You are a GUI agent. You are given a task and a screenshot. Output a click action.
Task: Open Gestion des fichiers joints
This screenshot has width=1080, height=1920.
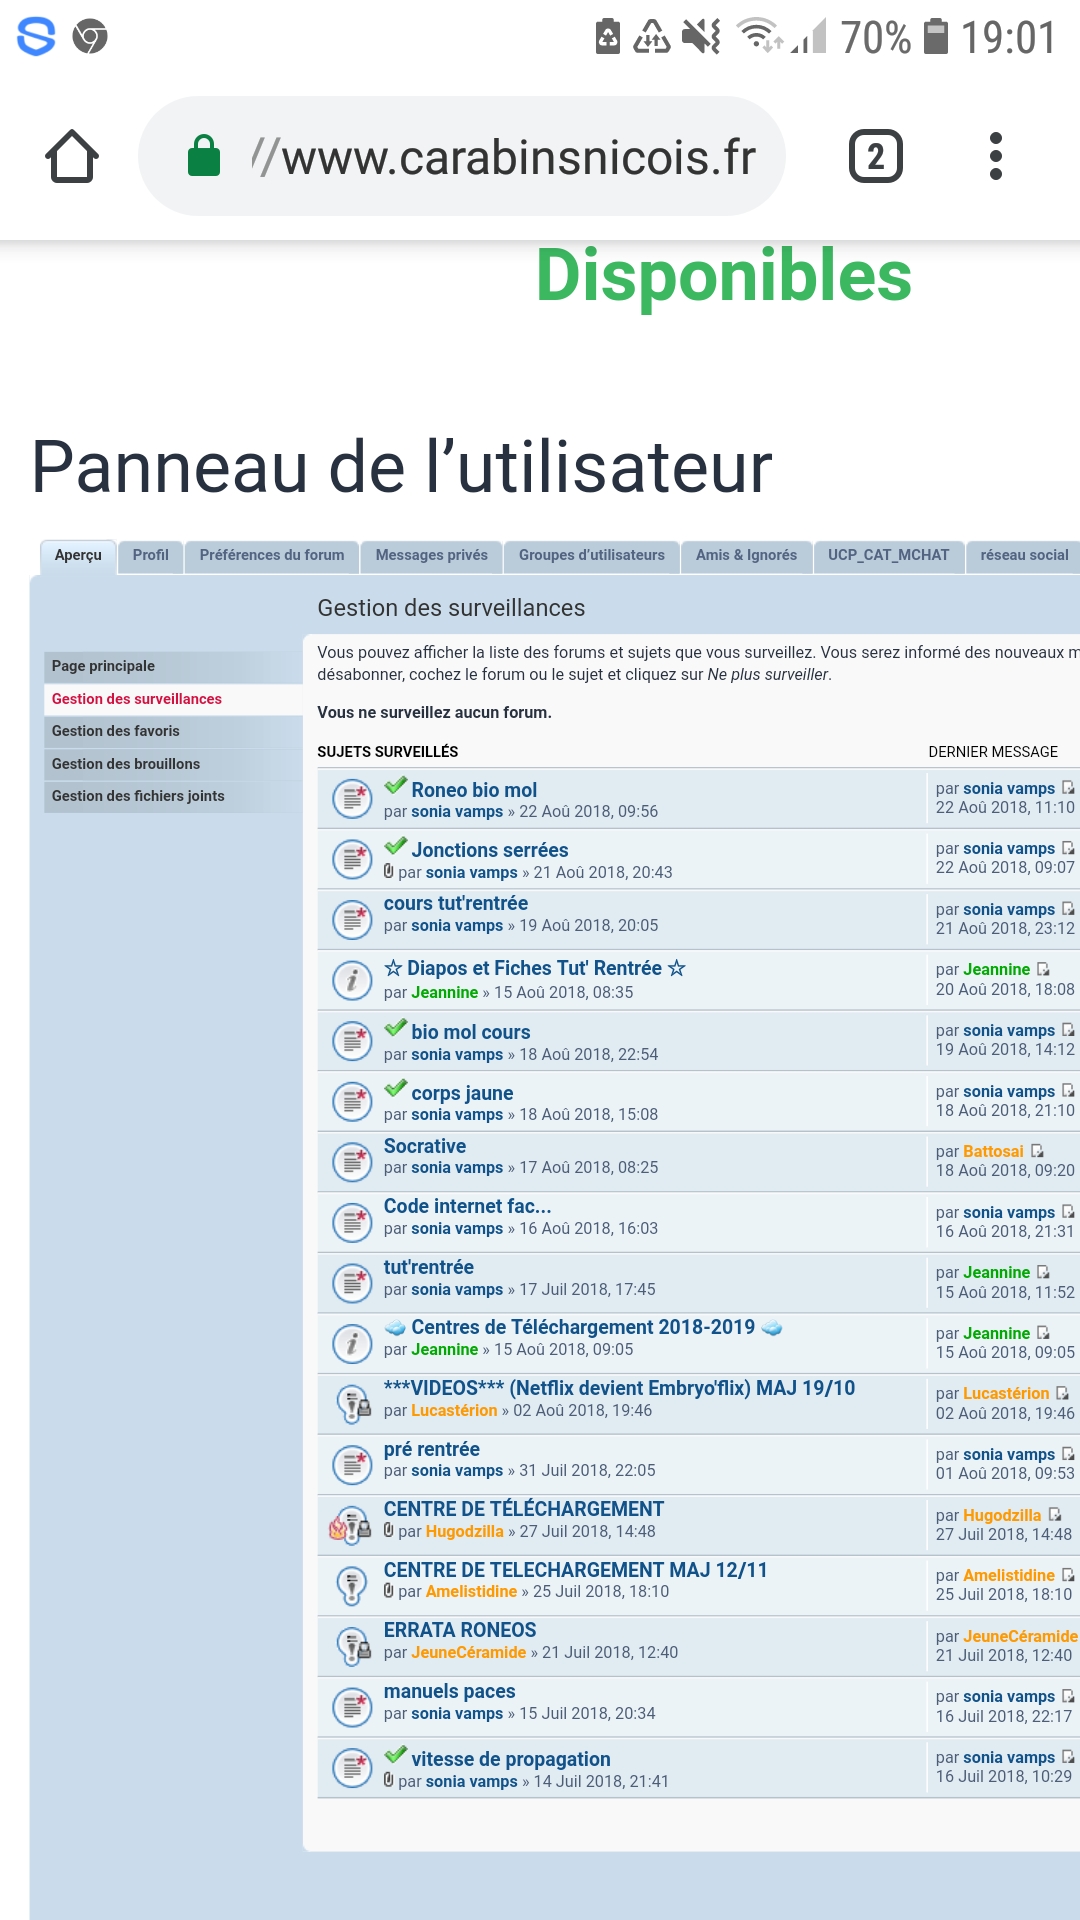[x=138, y=796]
